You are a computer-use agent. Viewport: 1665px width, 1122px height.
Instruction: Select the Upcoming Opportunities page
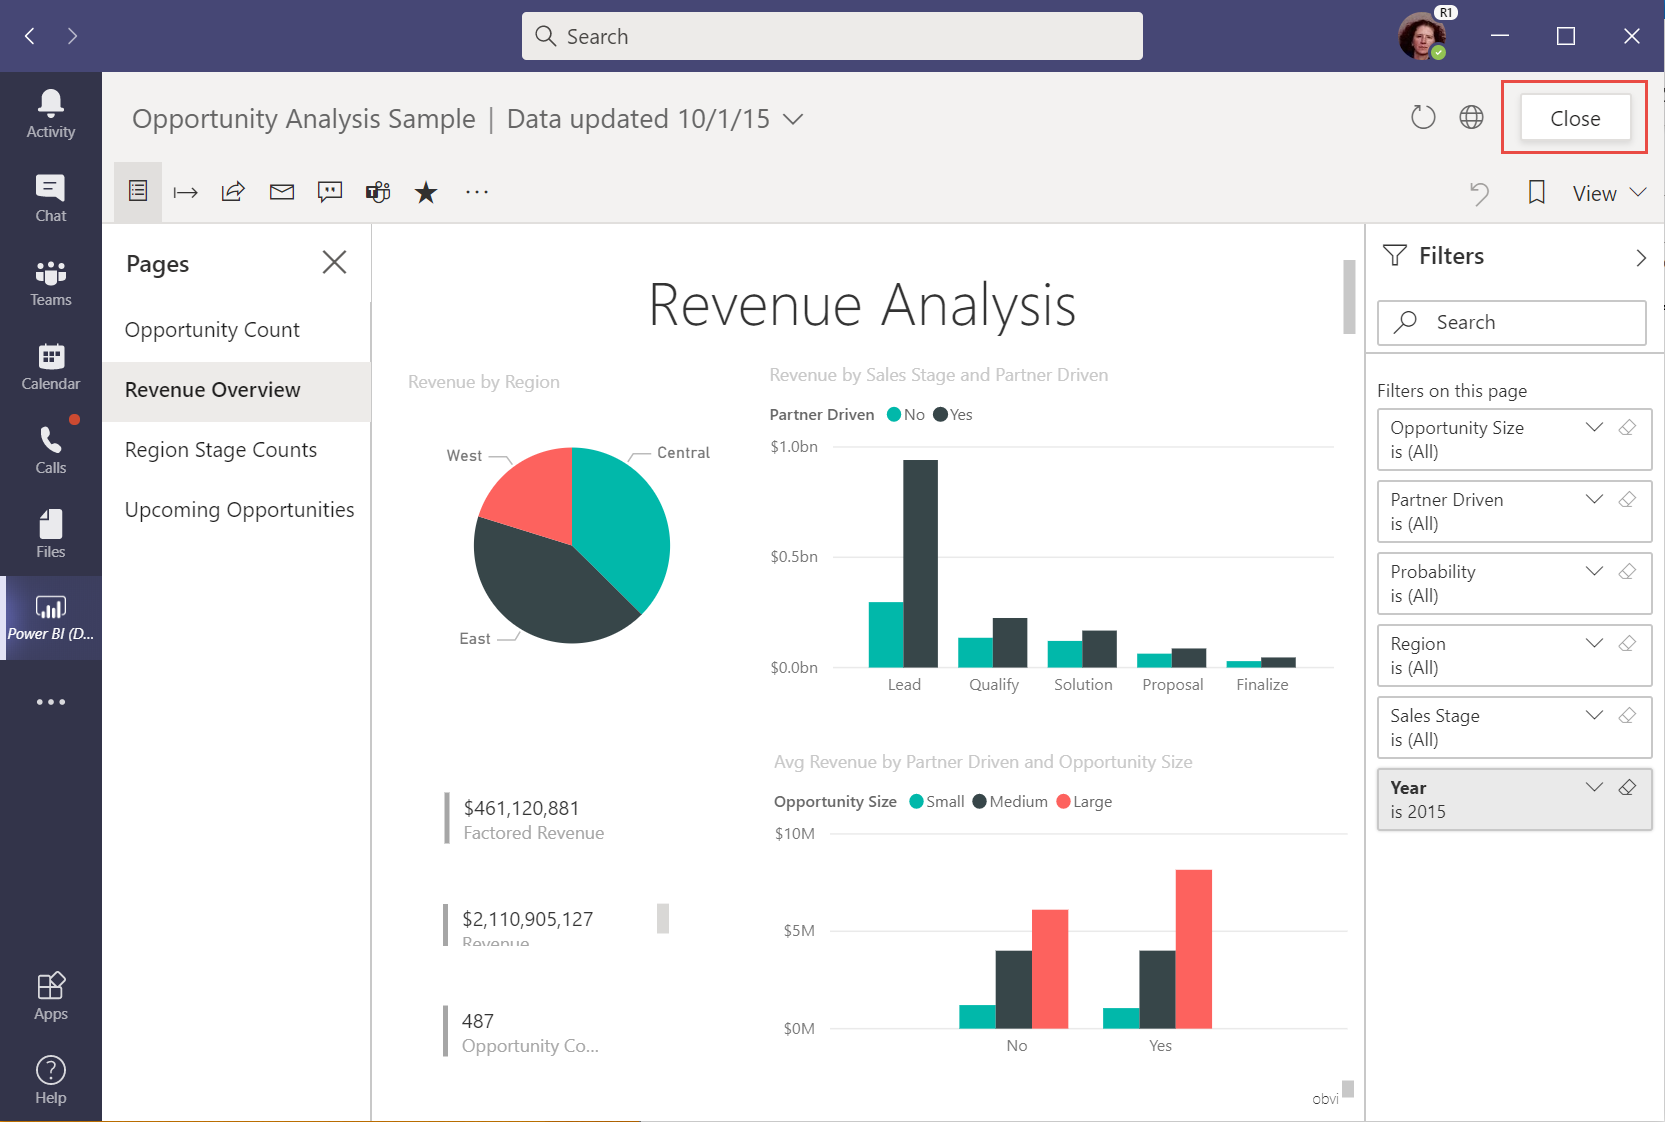pos(239,509)
